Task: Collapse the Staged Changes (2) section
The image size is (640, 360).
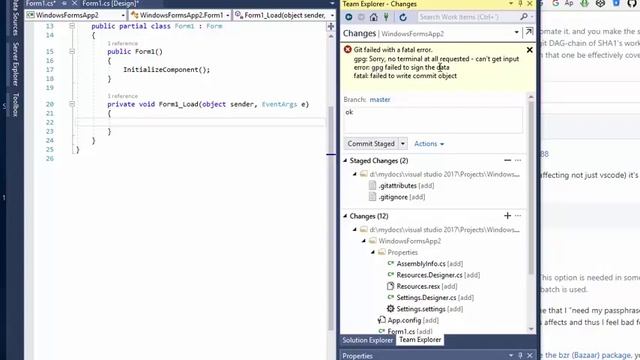Action: click(345, 160)
